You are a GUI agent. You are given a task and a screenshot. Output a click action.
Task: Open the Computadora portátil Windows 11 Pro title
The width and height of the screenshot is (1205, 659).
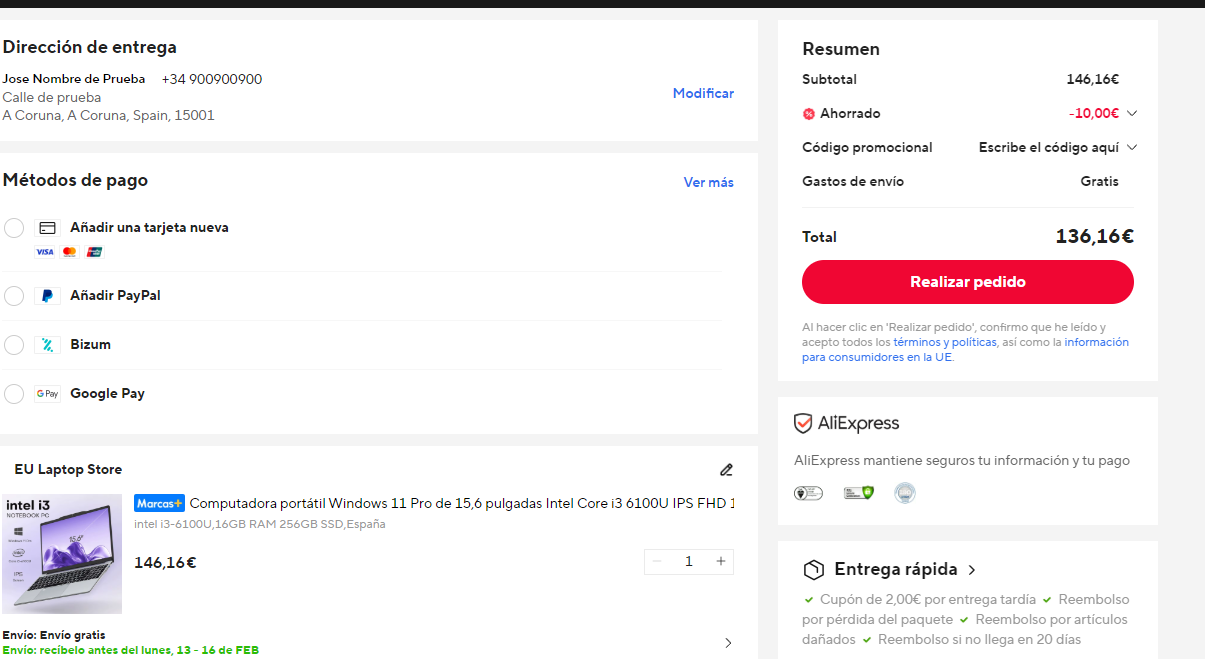coord(462,503)
